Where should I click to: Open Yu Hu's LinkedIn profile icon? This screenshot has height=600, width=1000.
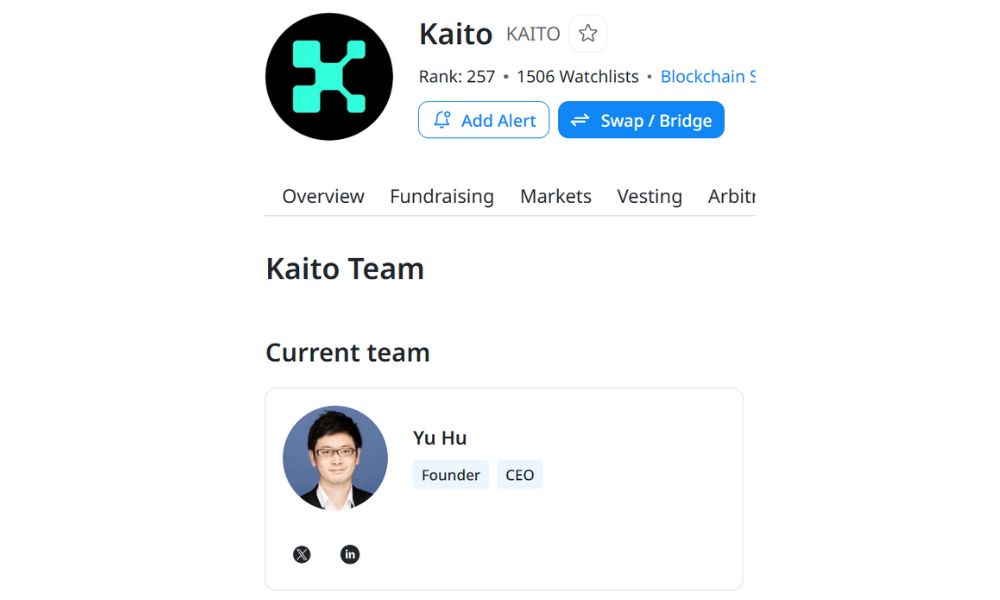point(349,553)
